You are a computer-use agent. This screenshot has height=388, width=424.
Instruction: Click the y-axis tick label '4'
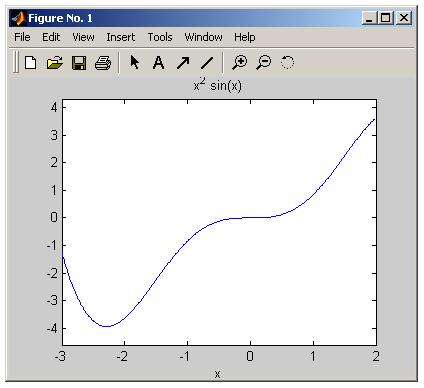click(x=54, y=107)
